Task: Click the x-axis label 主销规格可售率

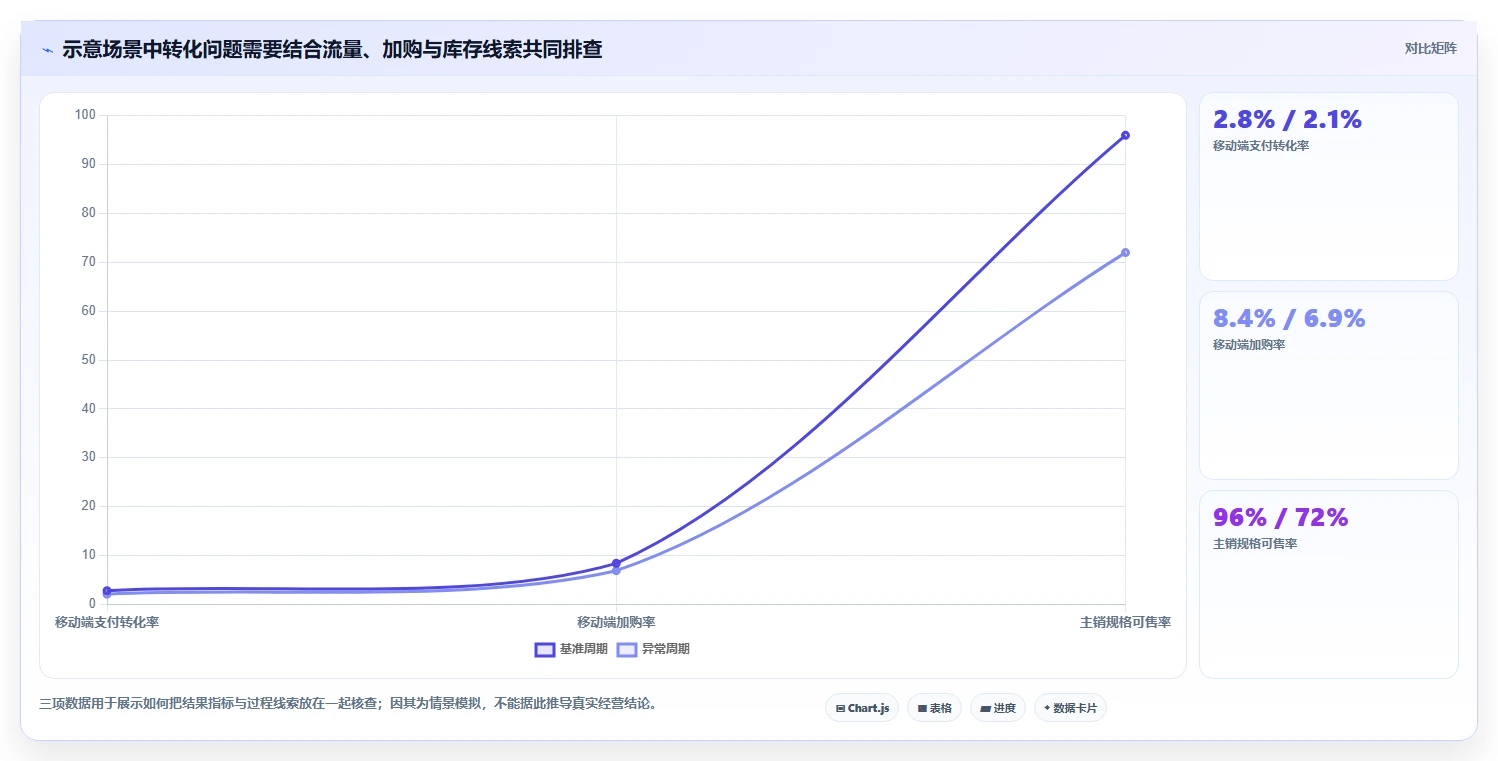Action: (x=1125, y=622)
